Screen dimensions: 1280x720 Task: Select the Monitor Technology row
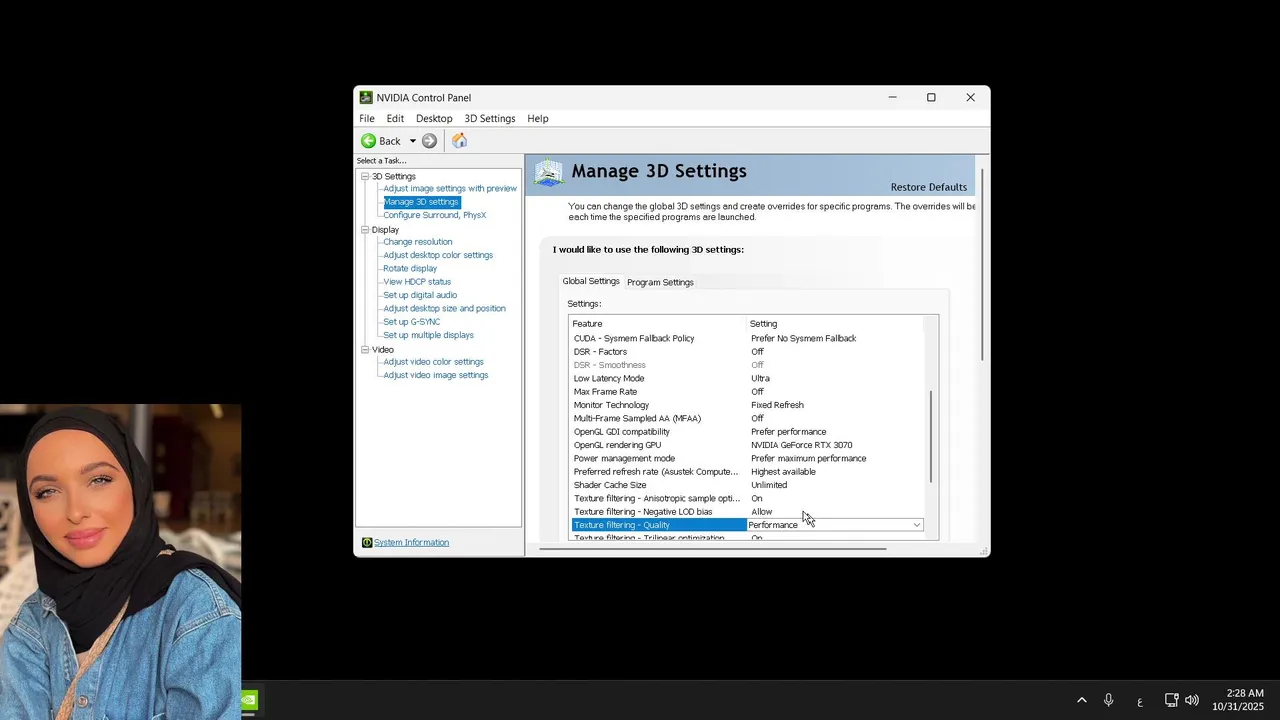(747, 405)
